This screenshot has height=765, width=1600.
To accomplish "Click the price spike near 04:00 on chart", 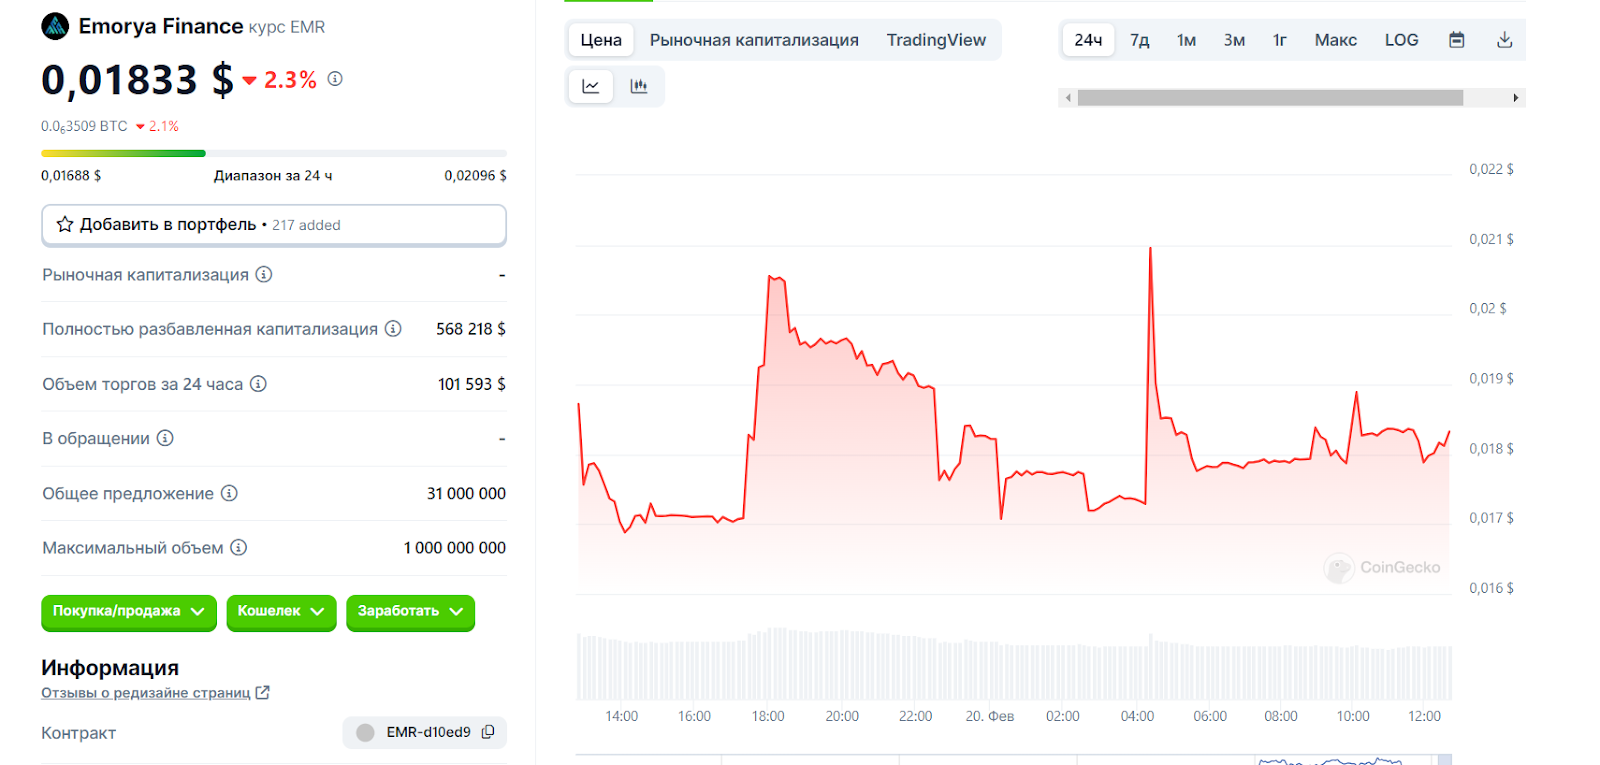I will click(1150, 250).
